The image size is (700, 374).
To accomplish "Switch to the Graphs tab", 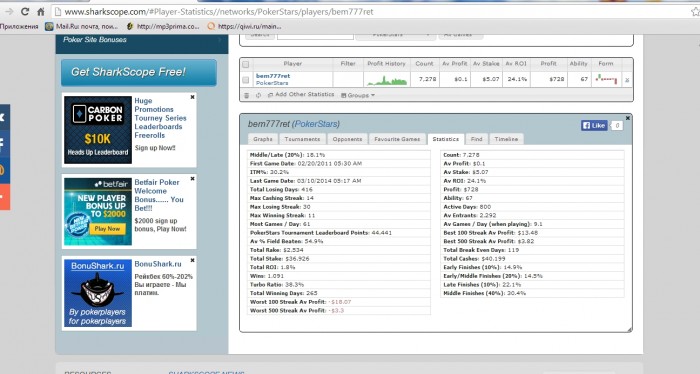I will [262, 139].
